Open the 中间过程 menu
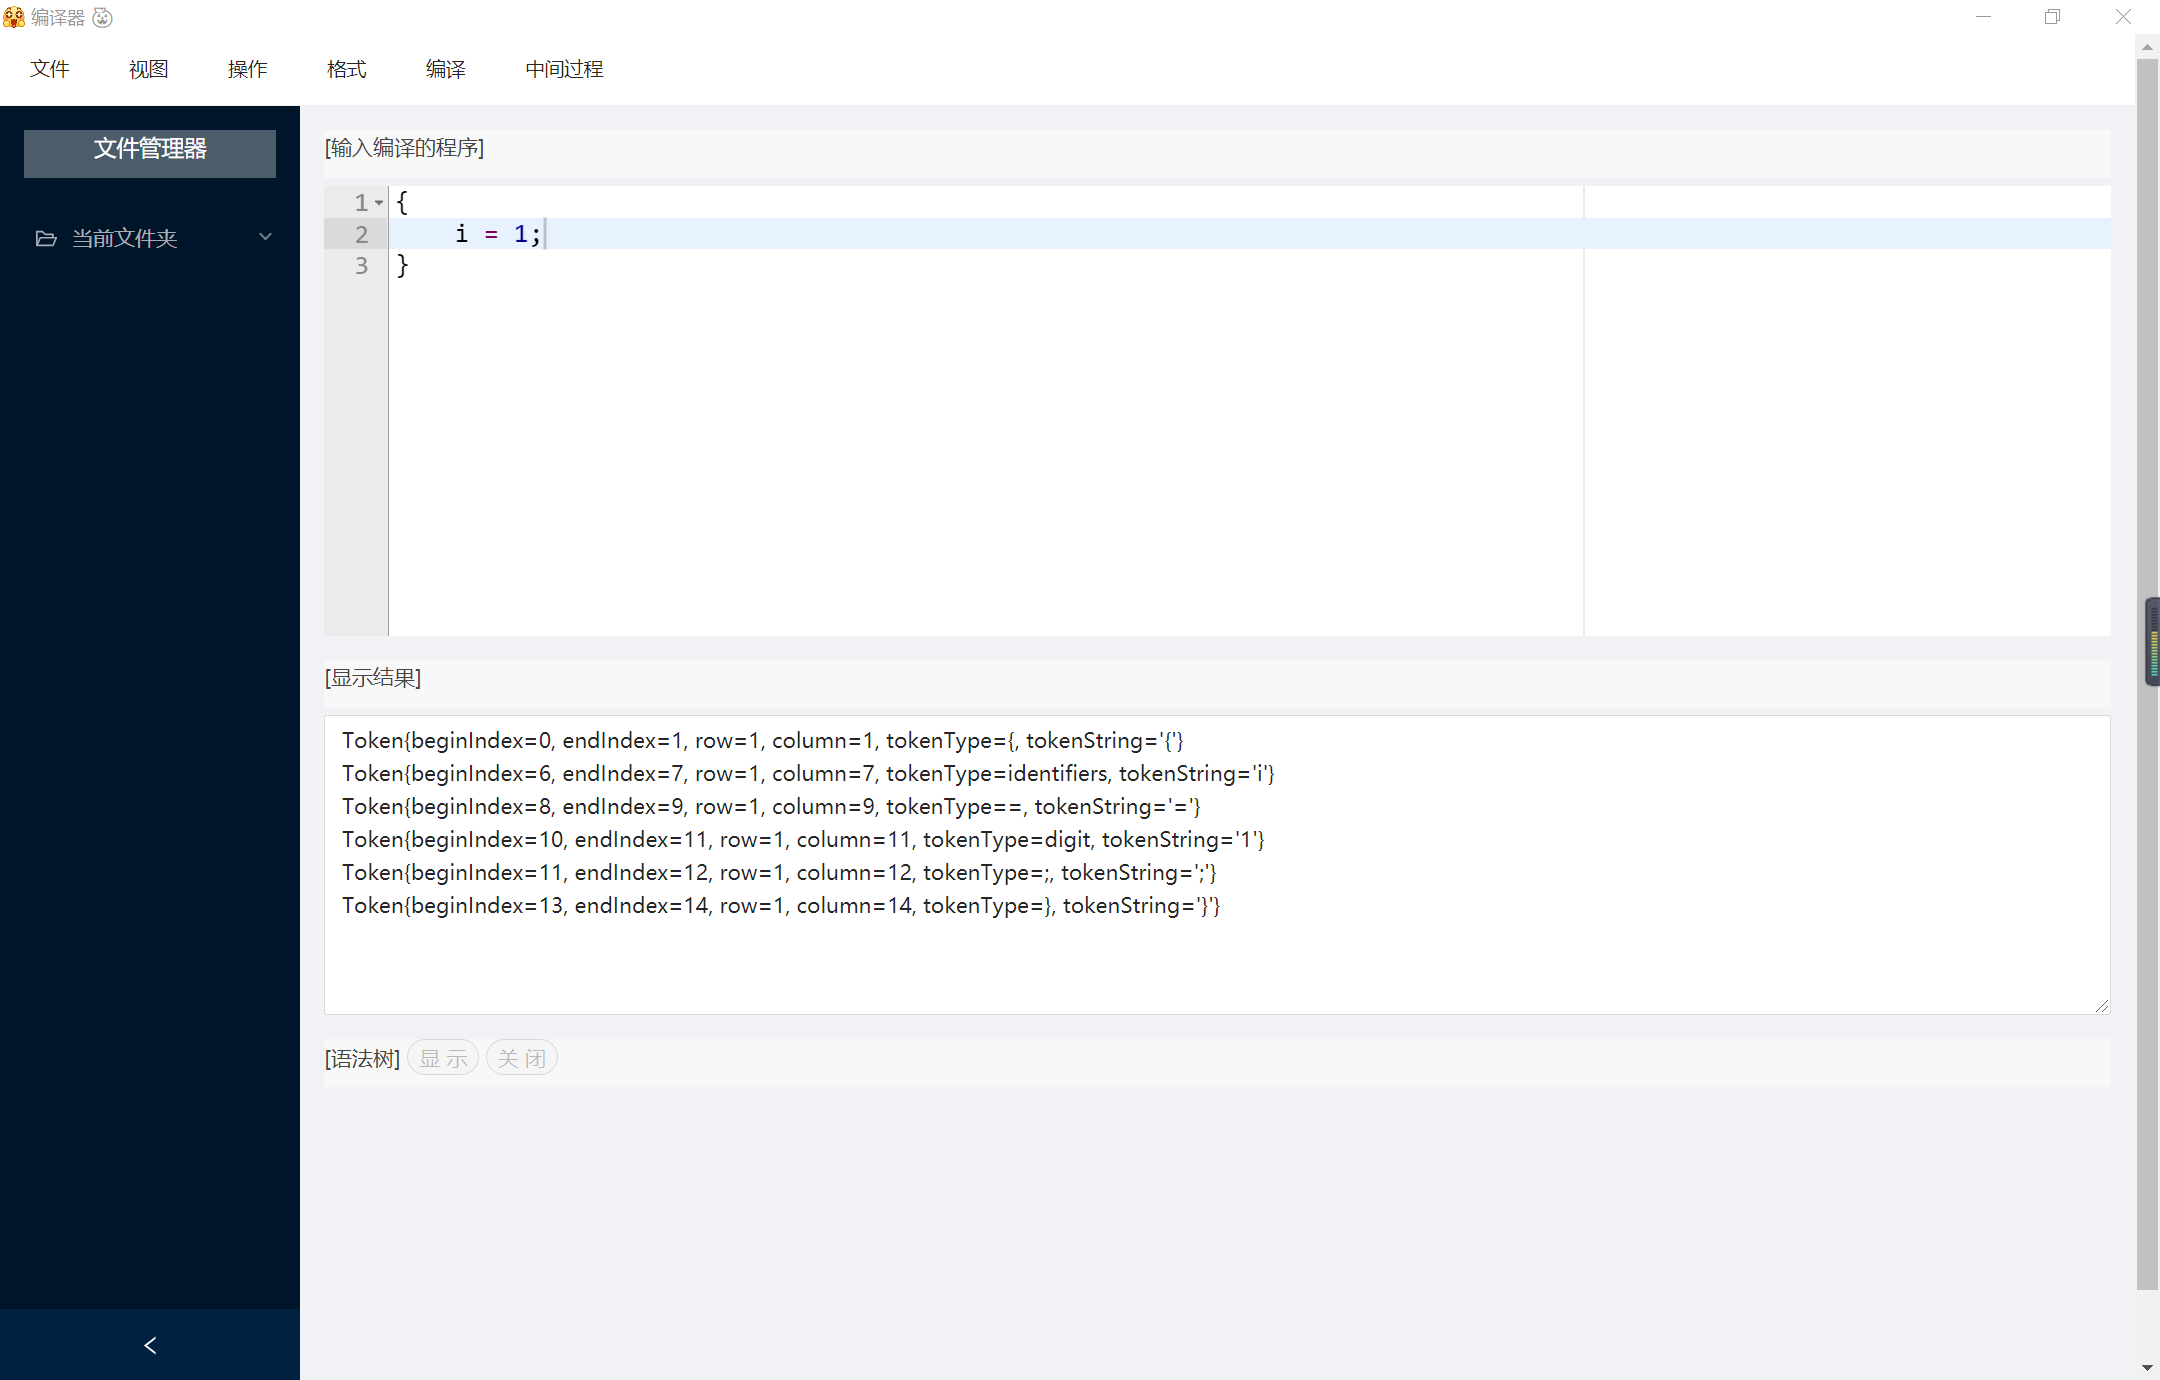The height and width of the screenshot is (1380, 2160). (564, 69)
